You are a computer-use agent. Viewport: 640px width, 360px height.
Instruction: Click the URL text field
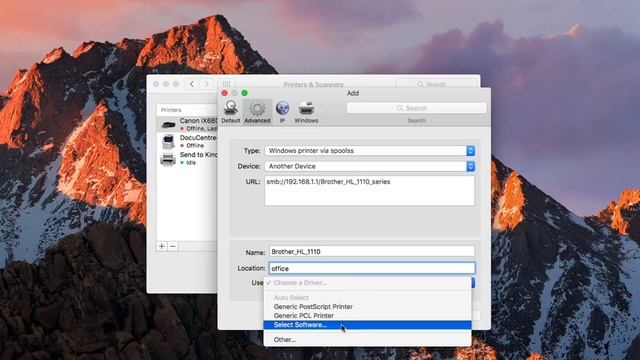370,191
